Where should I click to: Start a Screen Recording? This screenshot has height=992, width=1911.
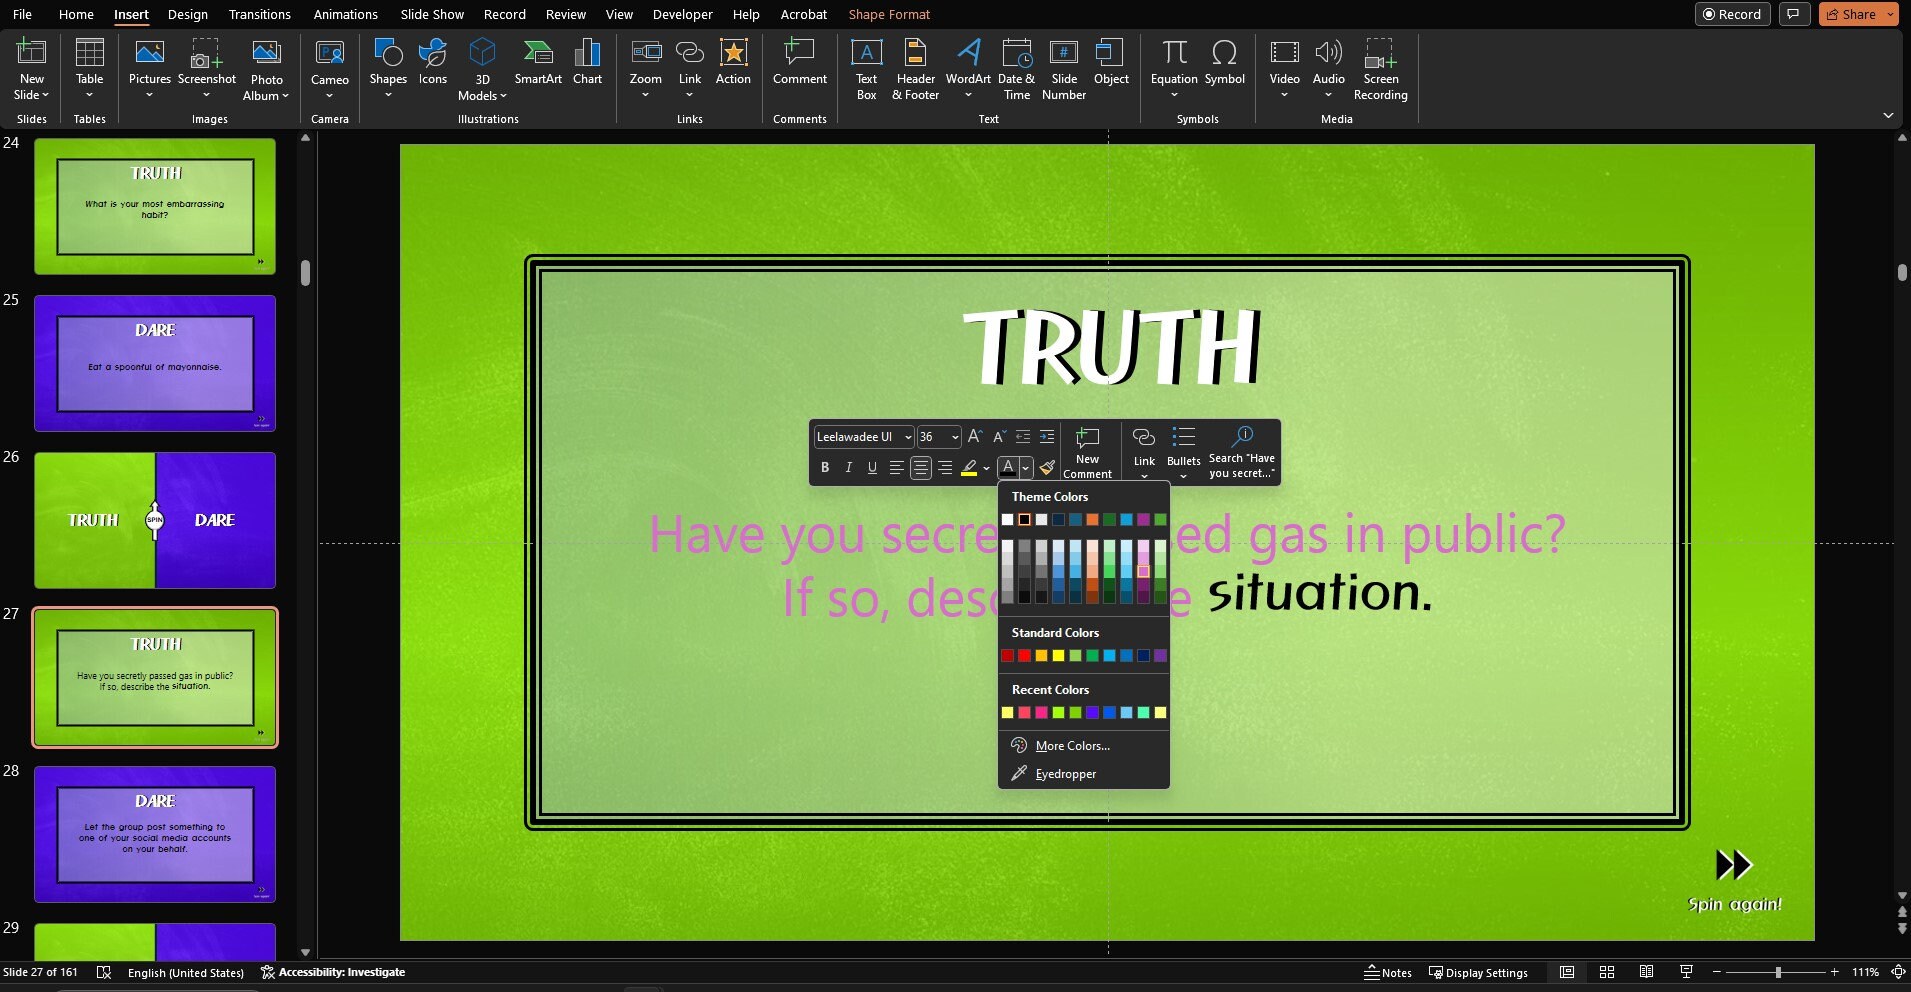(x=1379, y=67)
